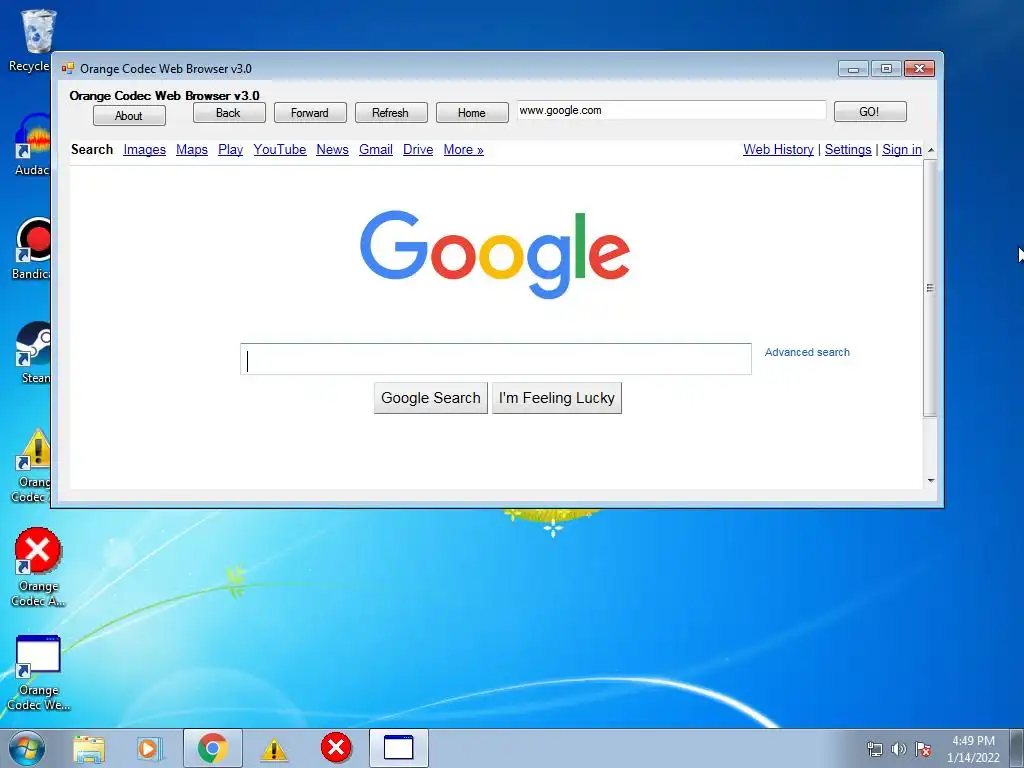Expand the More » menu link
Image resolution: width=1024 pixels, height=768 pixels.
pyautogui.click(x=464, y=150)
